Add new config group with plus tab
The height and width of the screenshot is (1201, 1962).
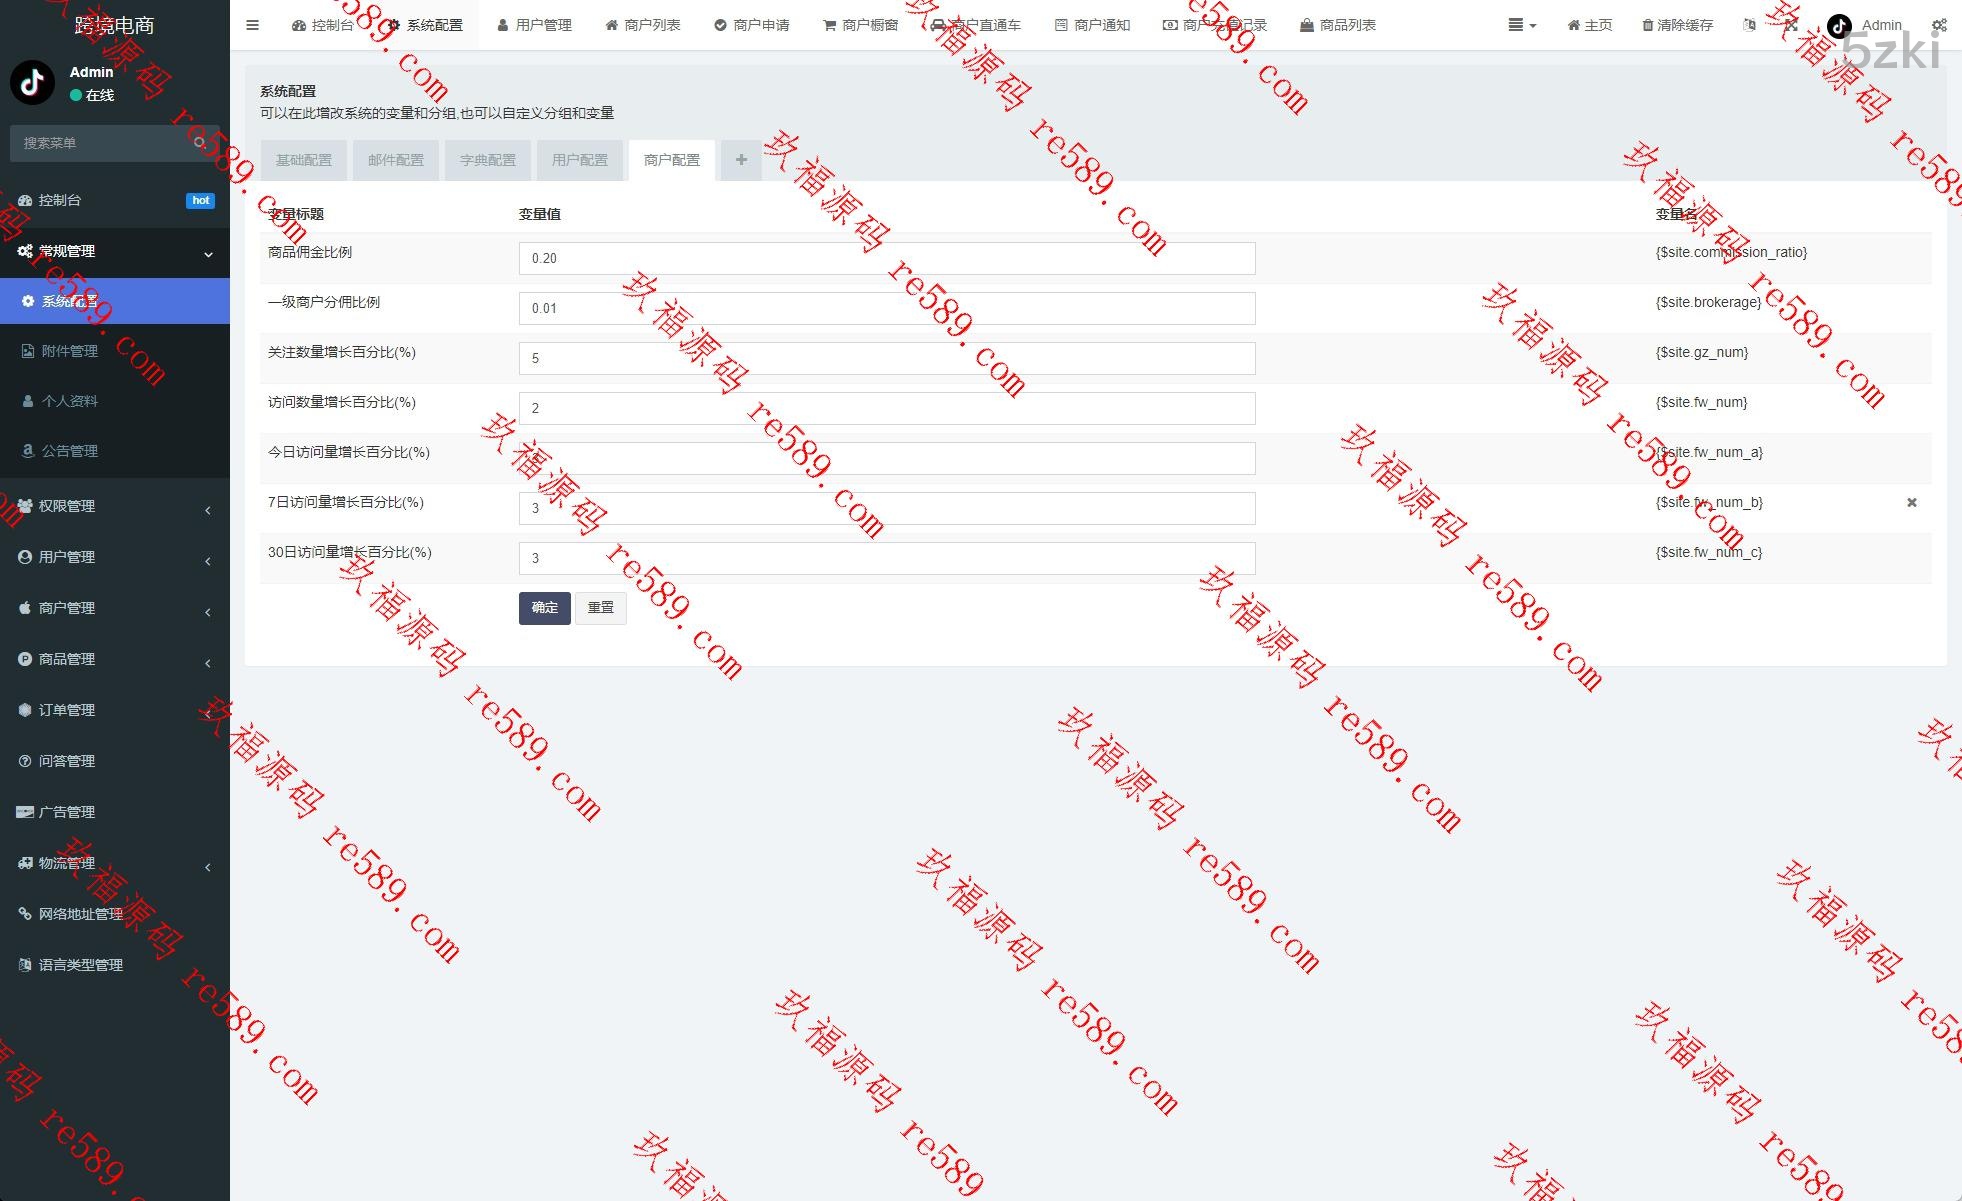coord(741,160)
